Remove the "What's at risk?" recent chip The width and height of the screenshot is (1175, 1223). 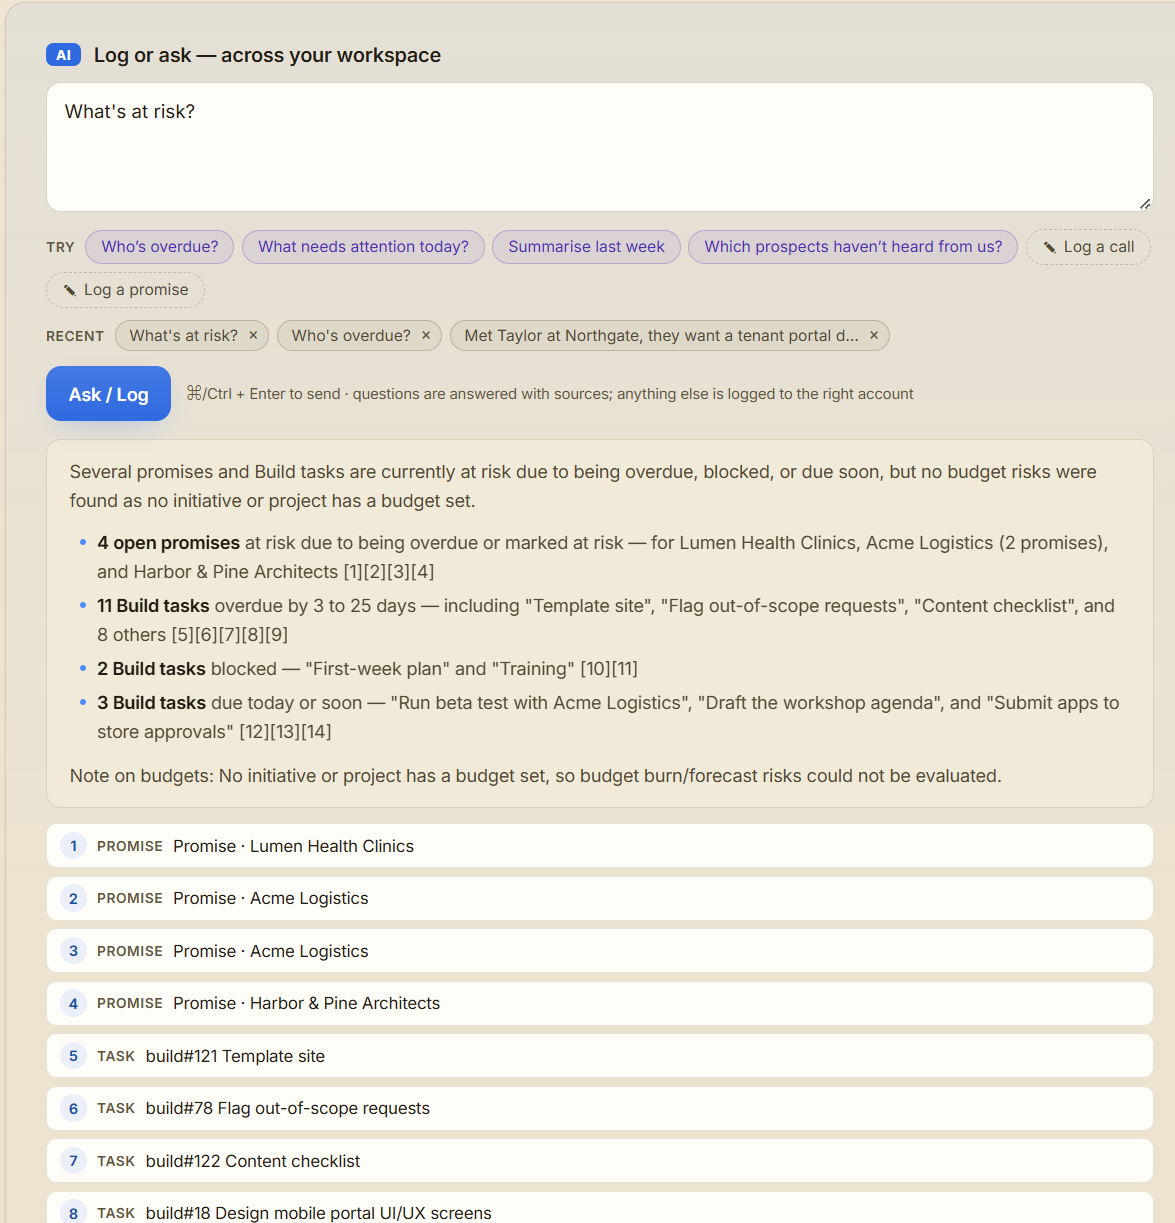click(x=253, y=336)
